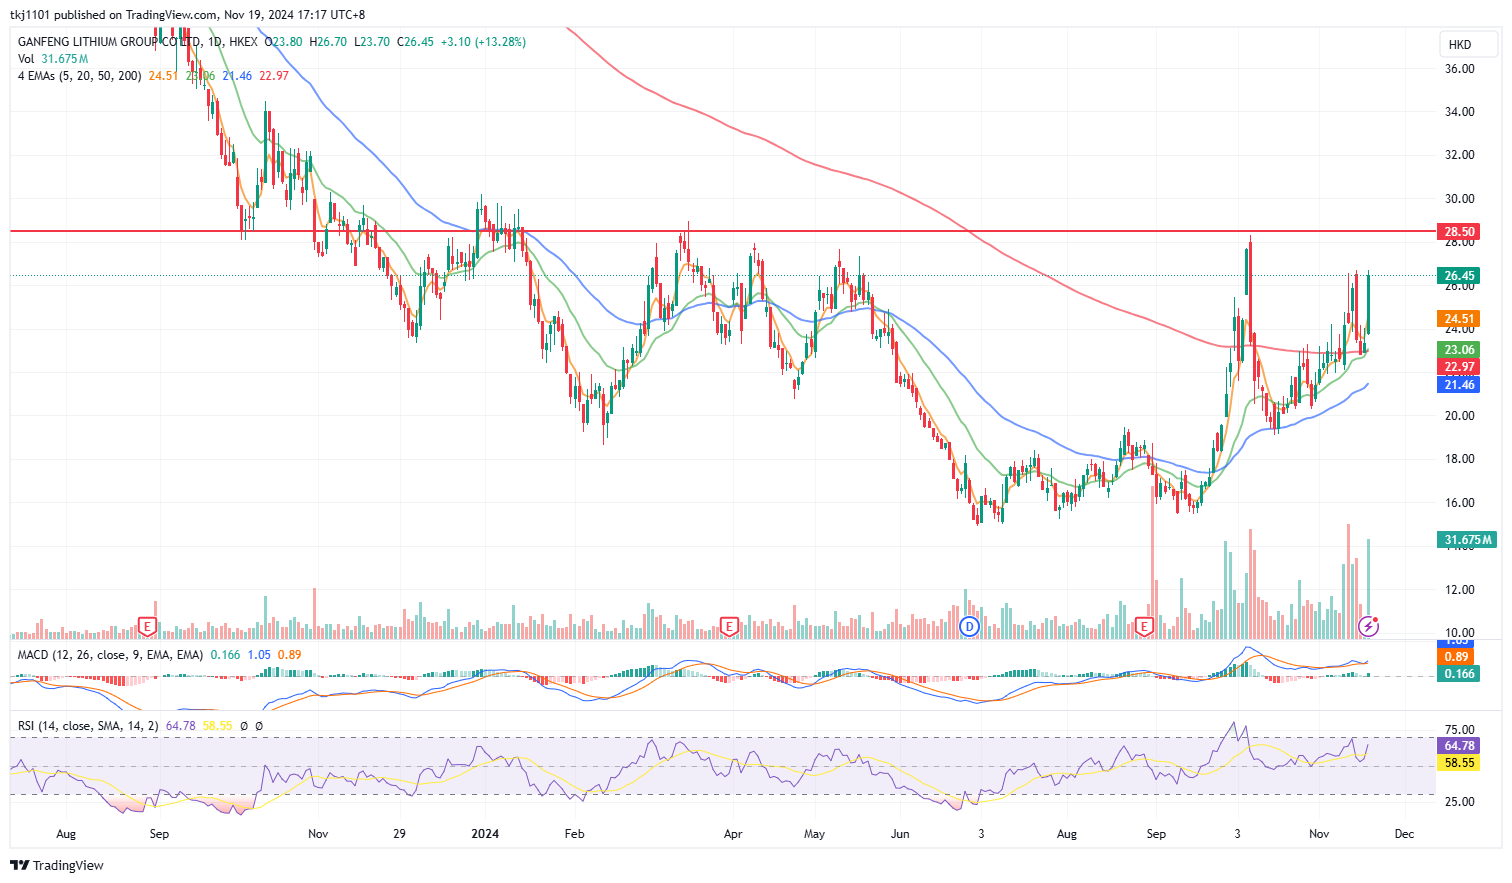The image size is (1512, 883).
Task: Click the Jun label on time axis
Action: coord(900,834)
